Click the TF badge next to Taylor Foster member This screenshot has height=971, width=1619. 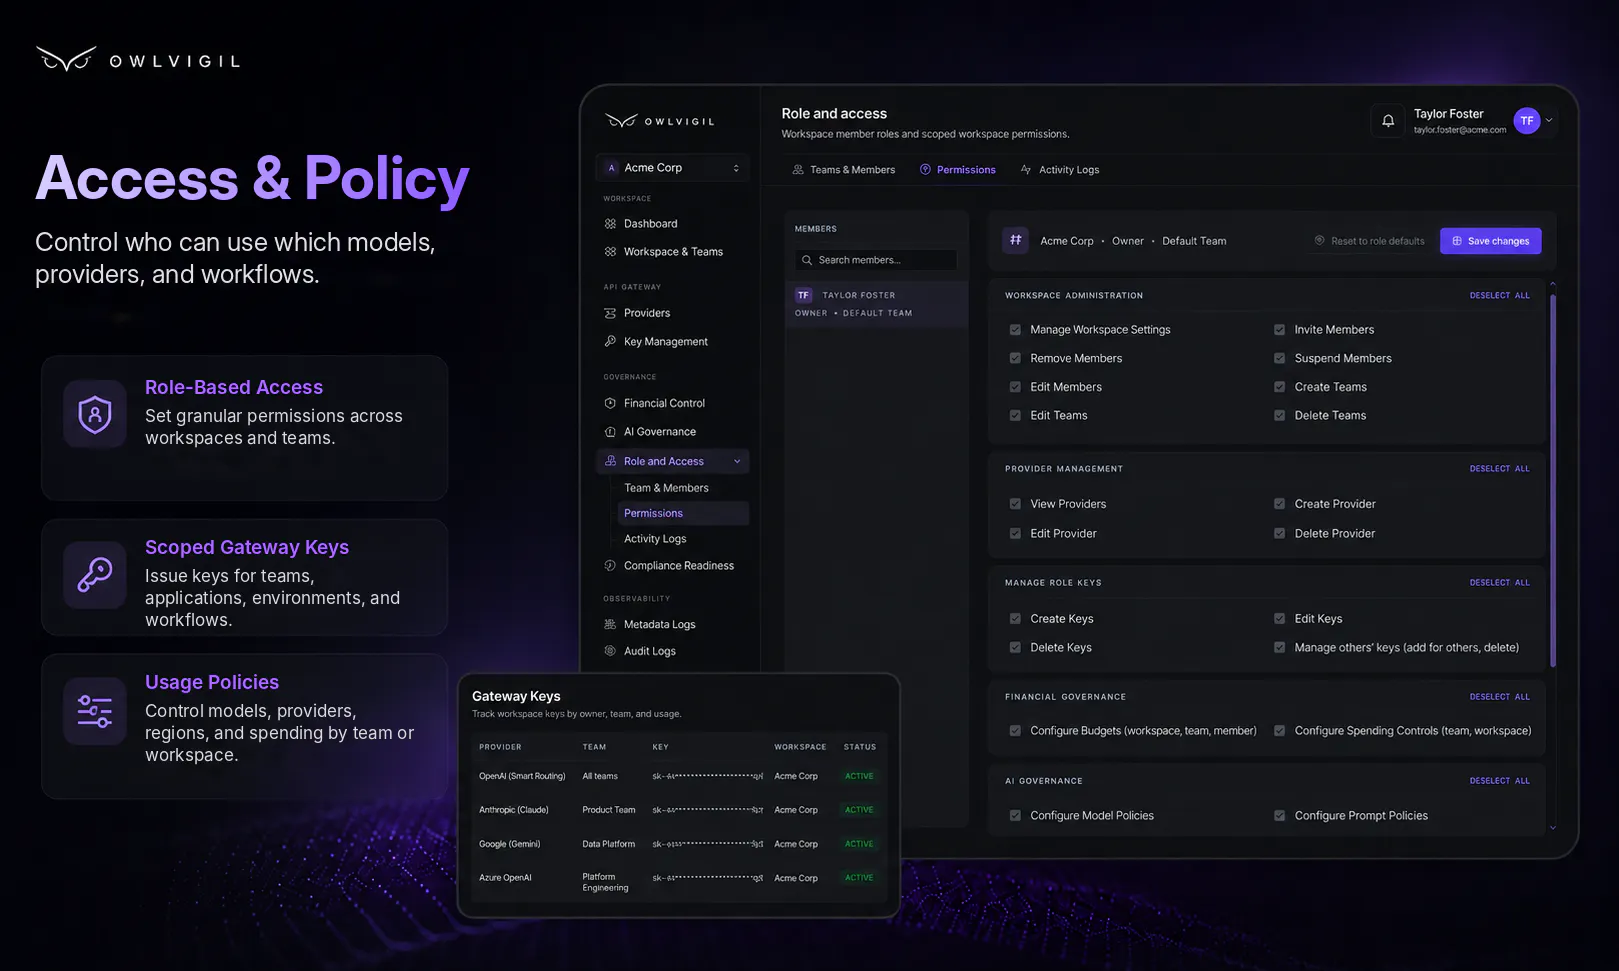click(803, 295)
